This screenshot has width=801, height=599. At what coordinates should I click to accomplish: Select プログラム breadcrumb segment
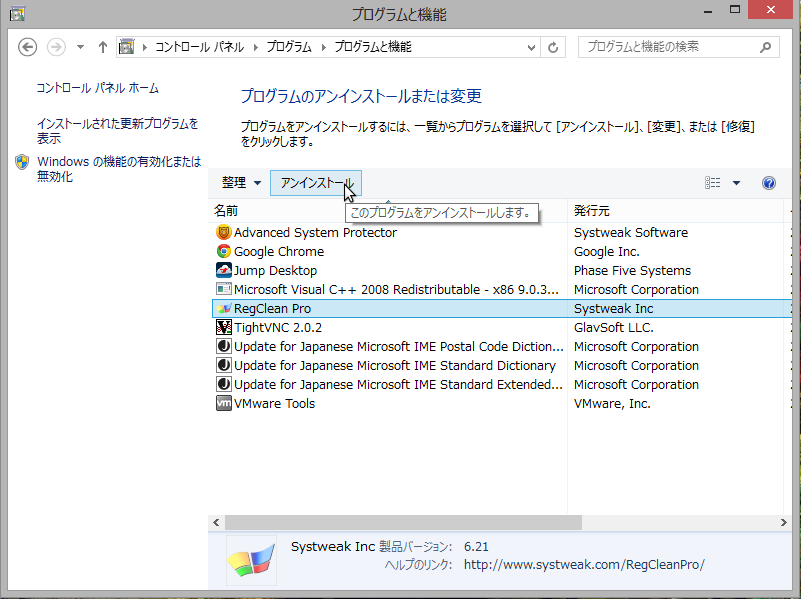point(289,47)
